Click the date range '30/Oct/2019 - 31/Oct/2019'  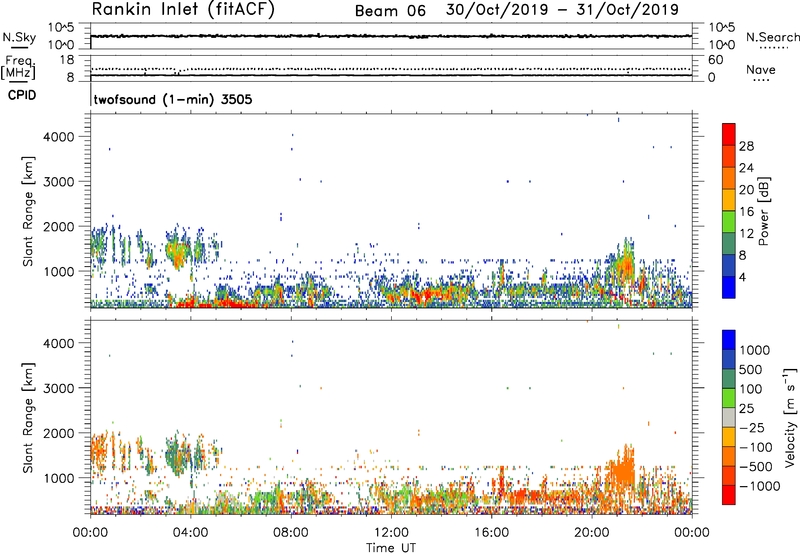[x=562, y=10]
